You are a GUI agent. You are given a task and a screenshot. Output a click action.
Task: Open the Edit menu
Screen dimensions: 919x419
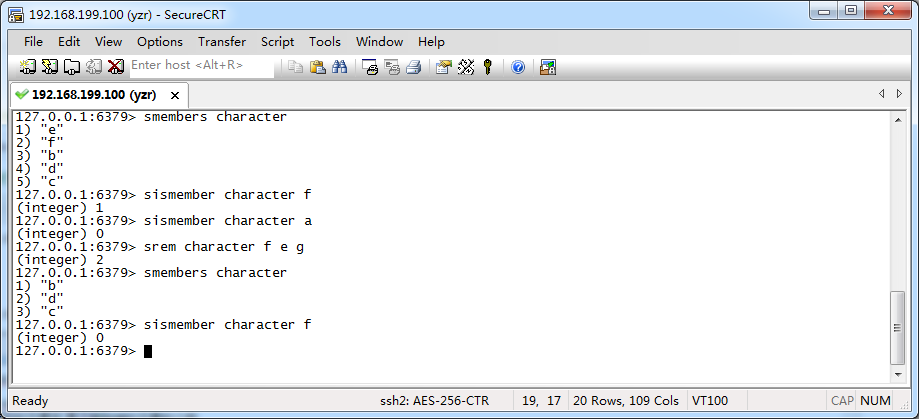[69, 42]
